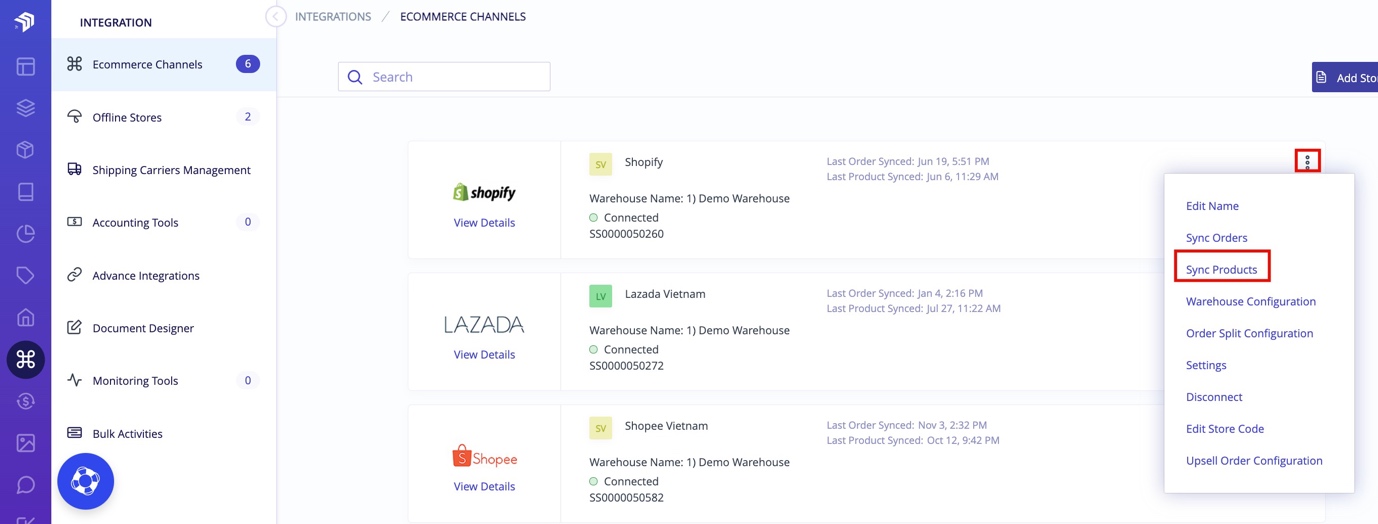Choose Edit Store Code from the menu
This screenshot has height=524, width=1378.
[x=1225, y=429]
